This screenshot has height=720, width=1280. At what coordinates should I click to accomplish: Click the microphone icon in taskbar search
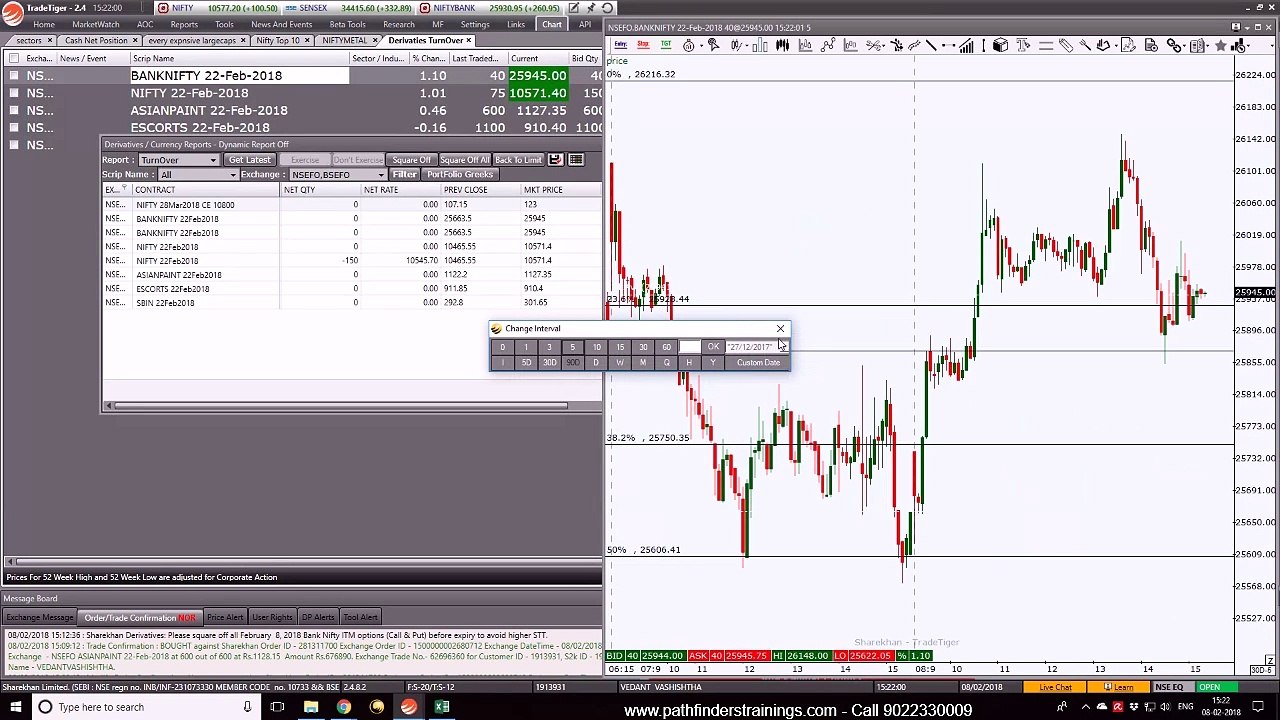[247, 707]
